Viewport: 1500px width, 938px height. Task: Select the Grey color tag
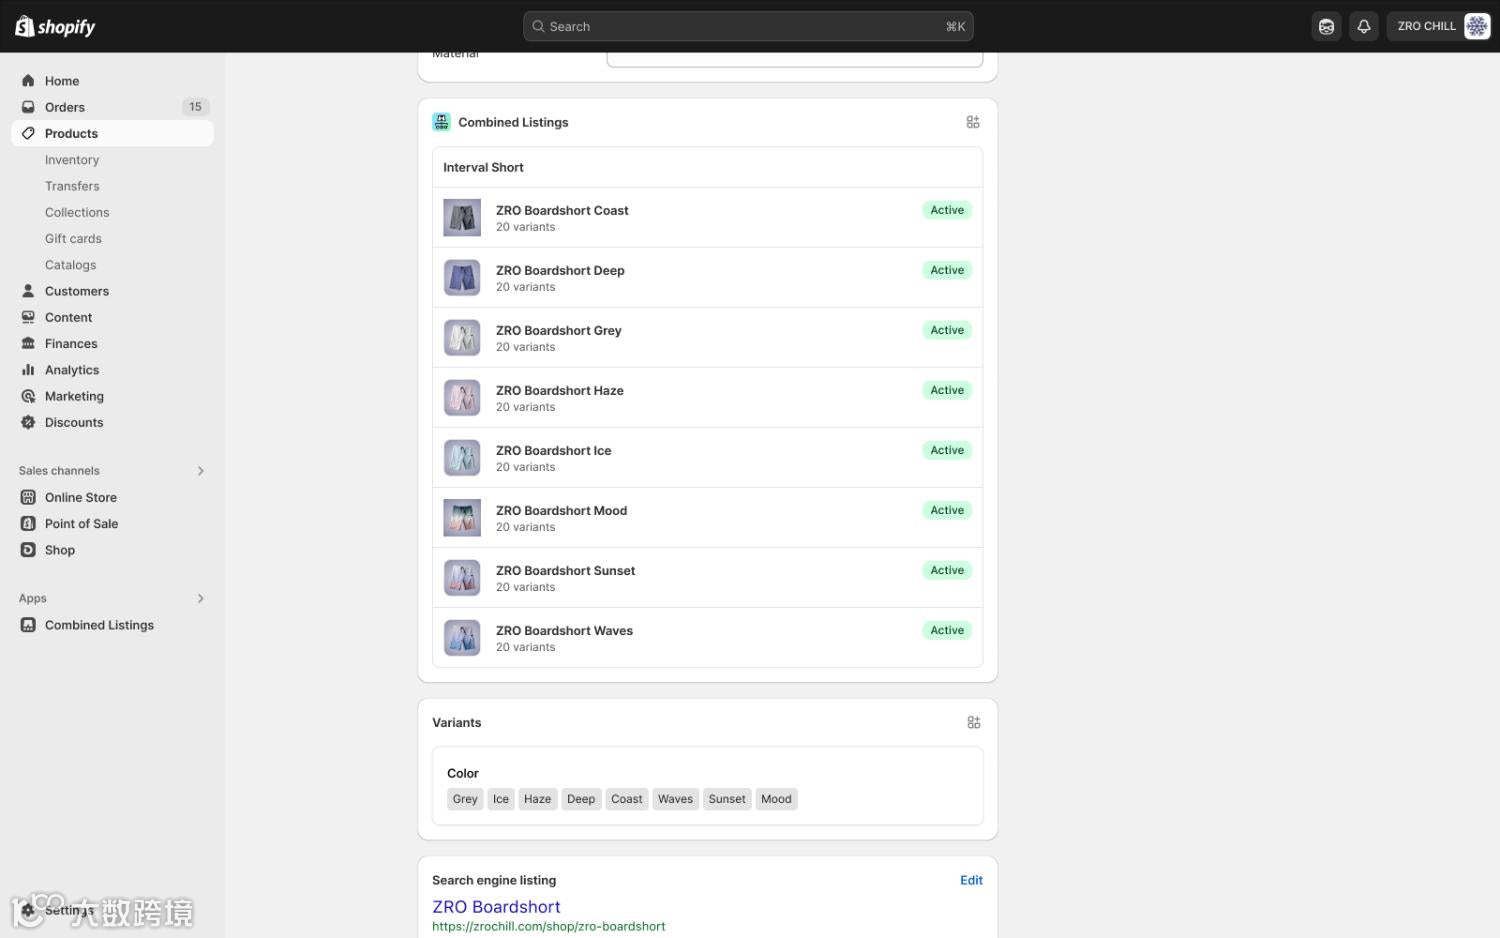click(465, 799)
